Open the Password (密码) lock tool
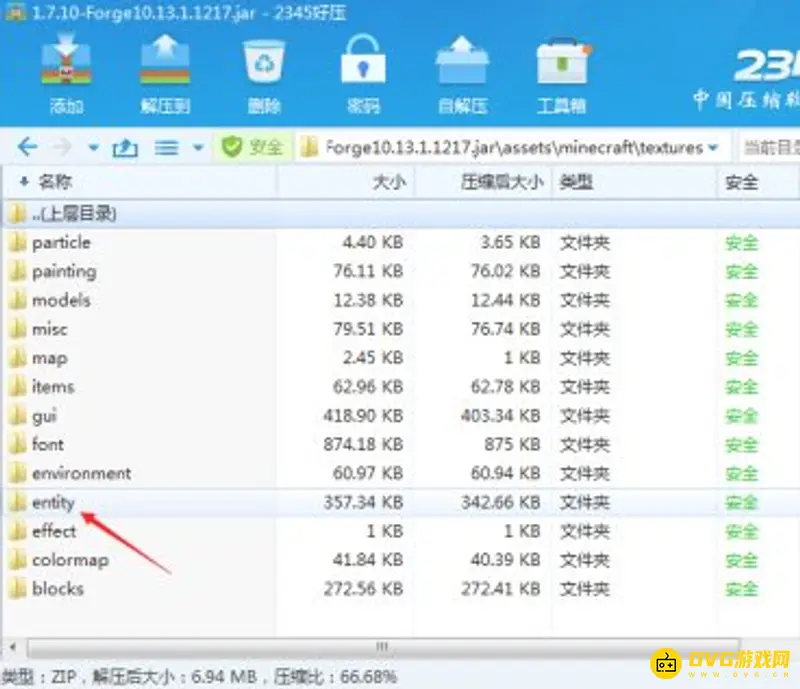 pyautogui.click(x=363, y=63)
